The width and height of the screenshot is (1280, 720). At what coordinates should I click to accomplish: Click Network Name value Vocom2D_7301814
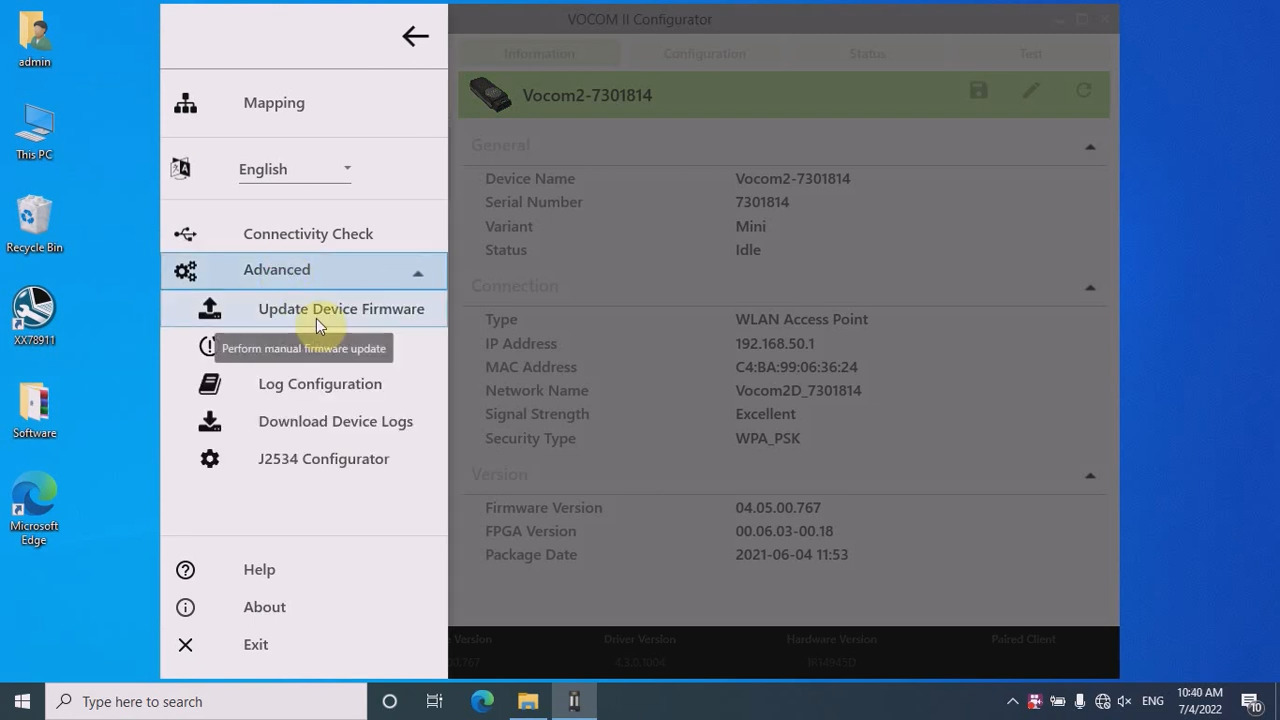tap(798, 390)
